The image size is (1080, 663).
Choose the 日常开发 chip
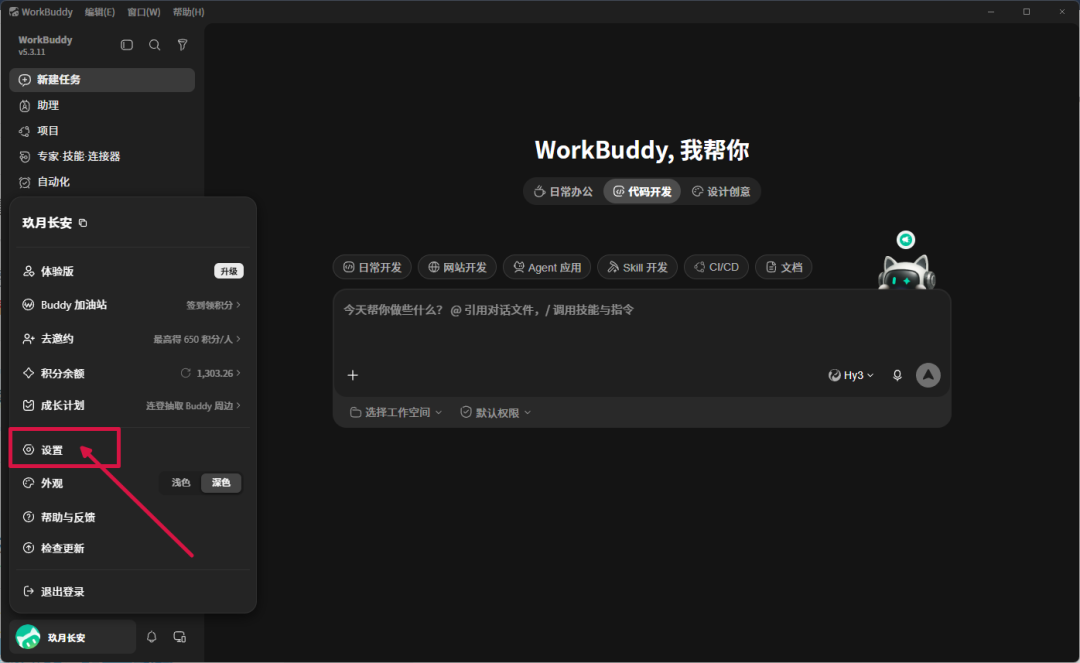(372, 267)
